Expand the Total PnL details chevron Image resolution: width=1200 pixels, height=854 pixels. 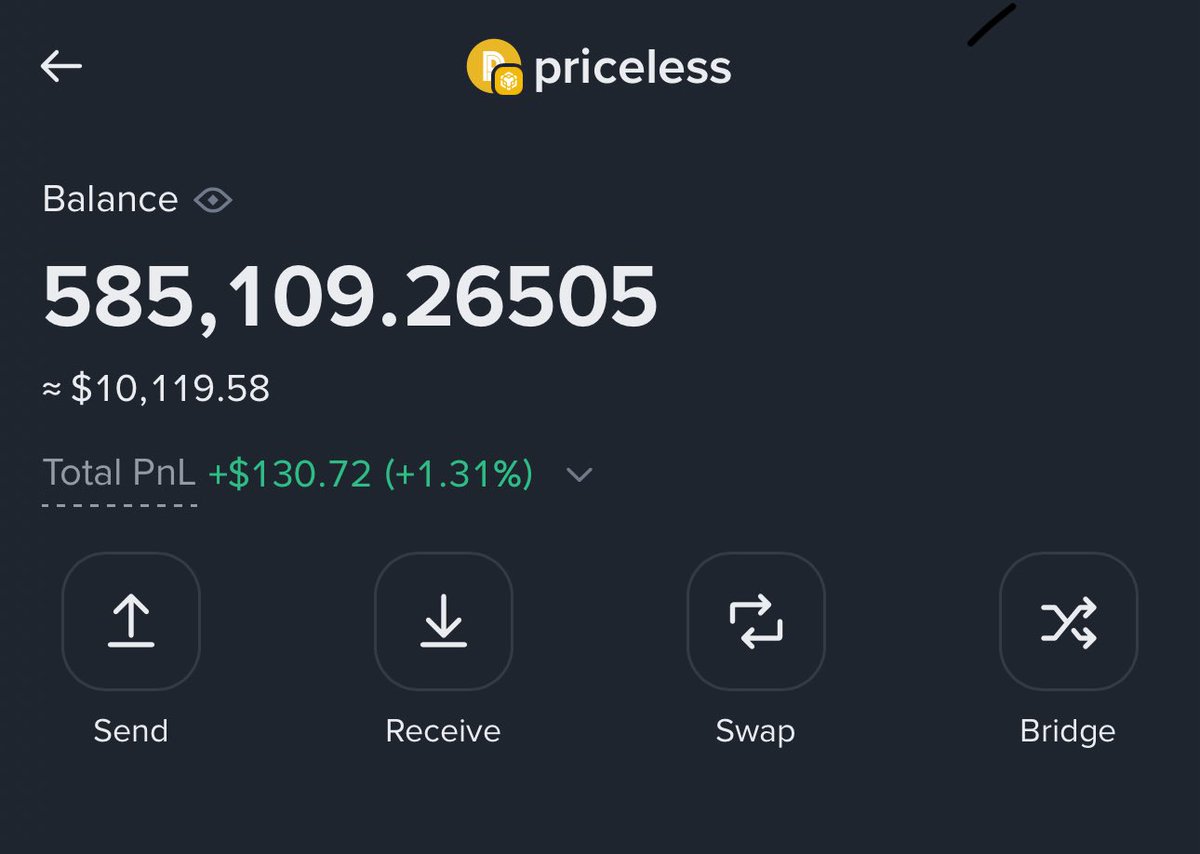(x=579, y=474)
